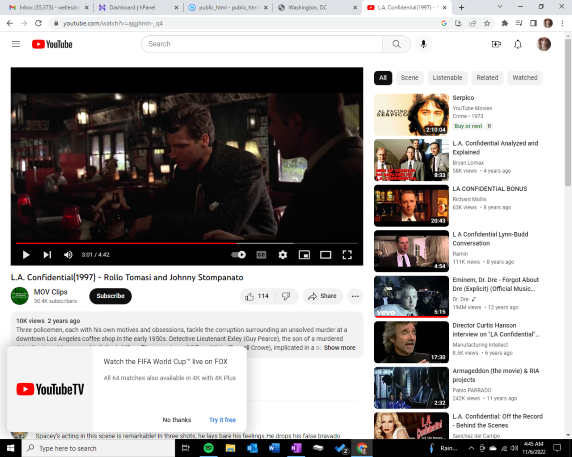
Task: Open OneNote from the taskbar
Action: [296, 448]
